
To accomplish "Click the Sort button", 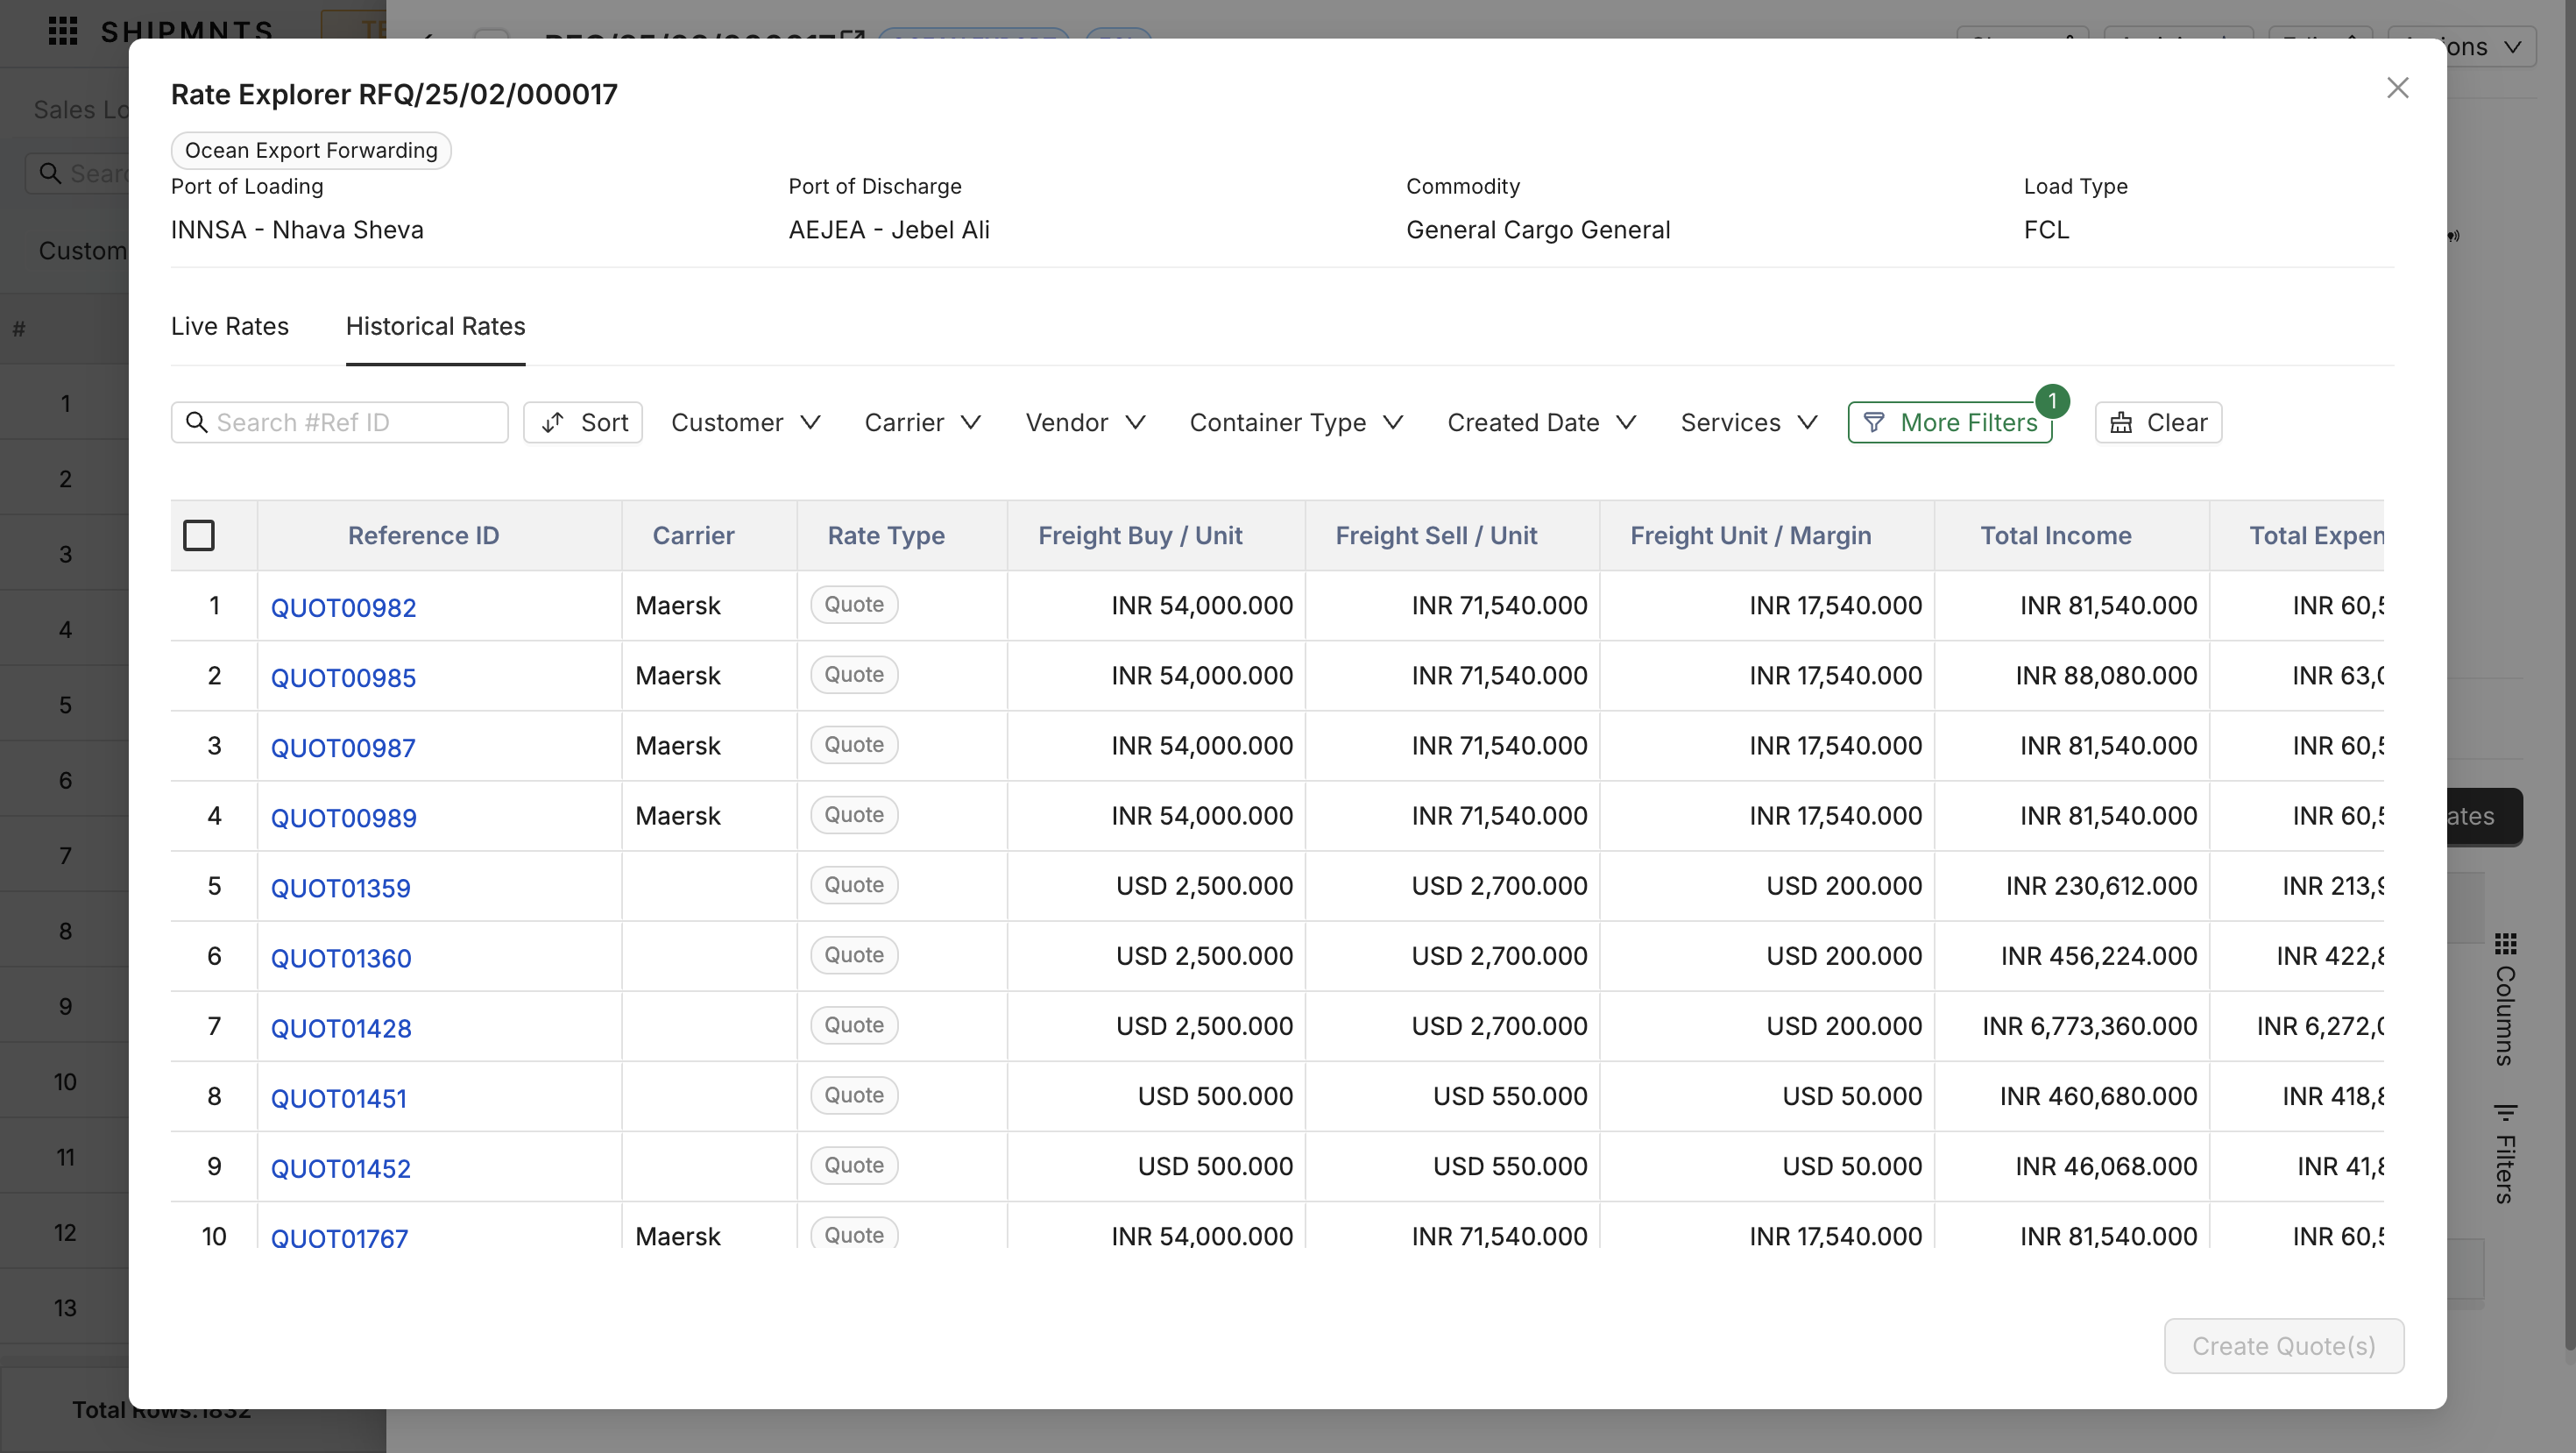I will pyautogui.click(x=582, y=422).
